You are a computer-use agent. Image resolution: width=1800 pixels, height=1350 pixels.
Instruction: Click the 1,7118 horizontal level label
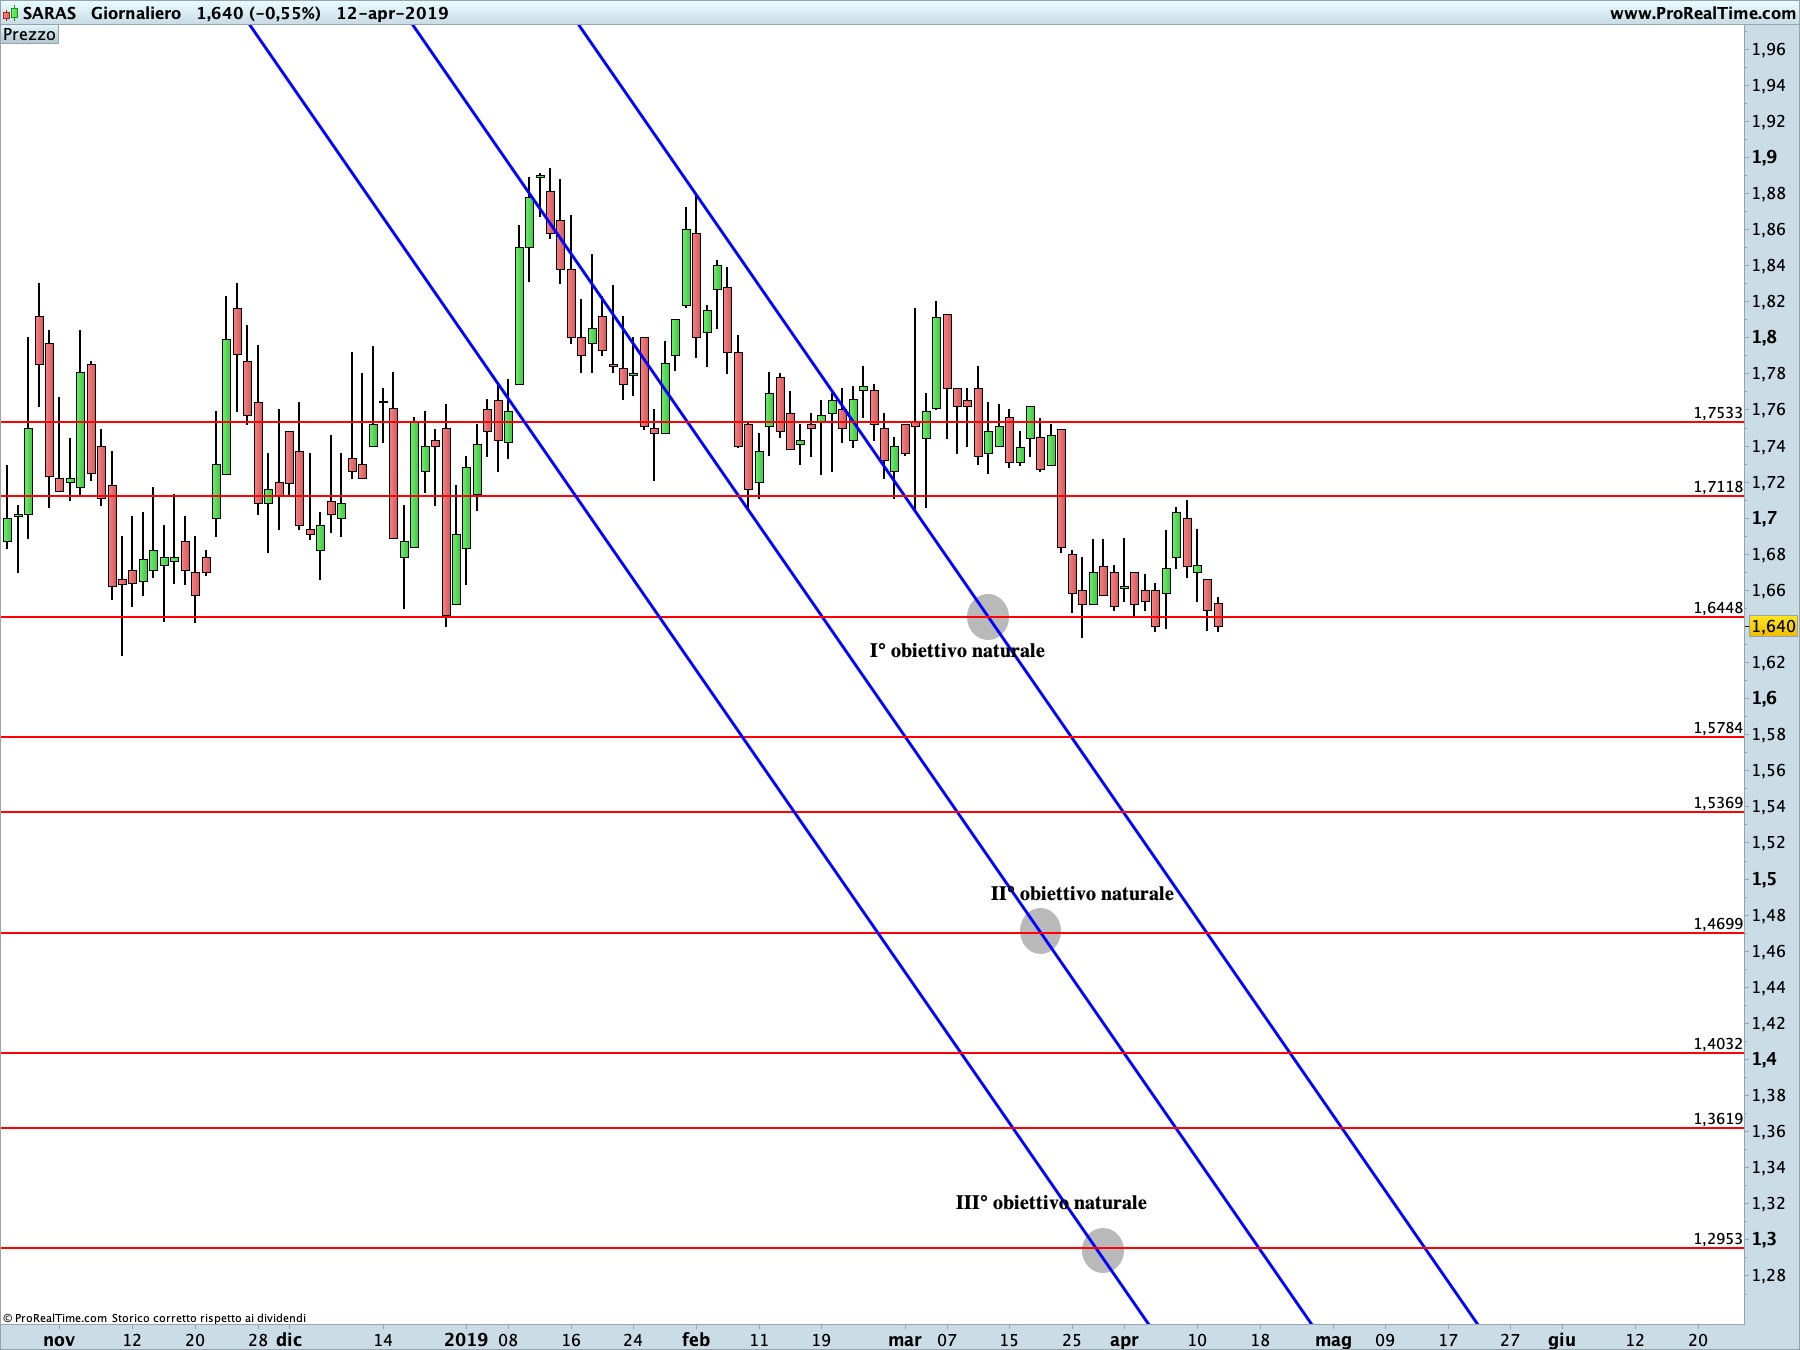coord(1718,486)
